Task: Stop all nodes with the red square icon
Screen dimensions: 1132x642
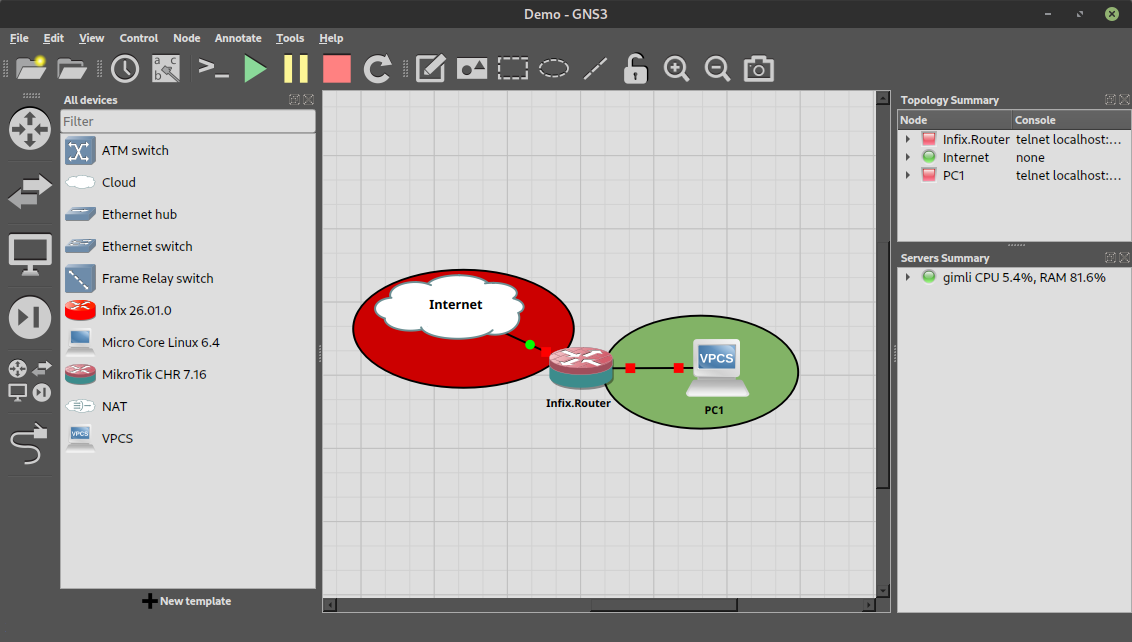Action: click(337, 69)
